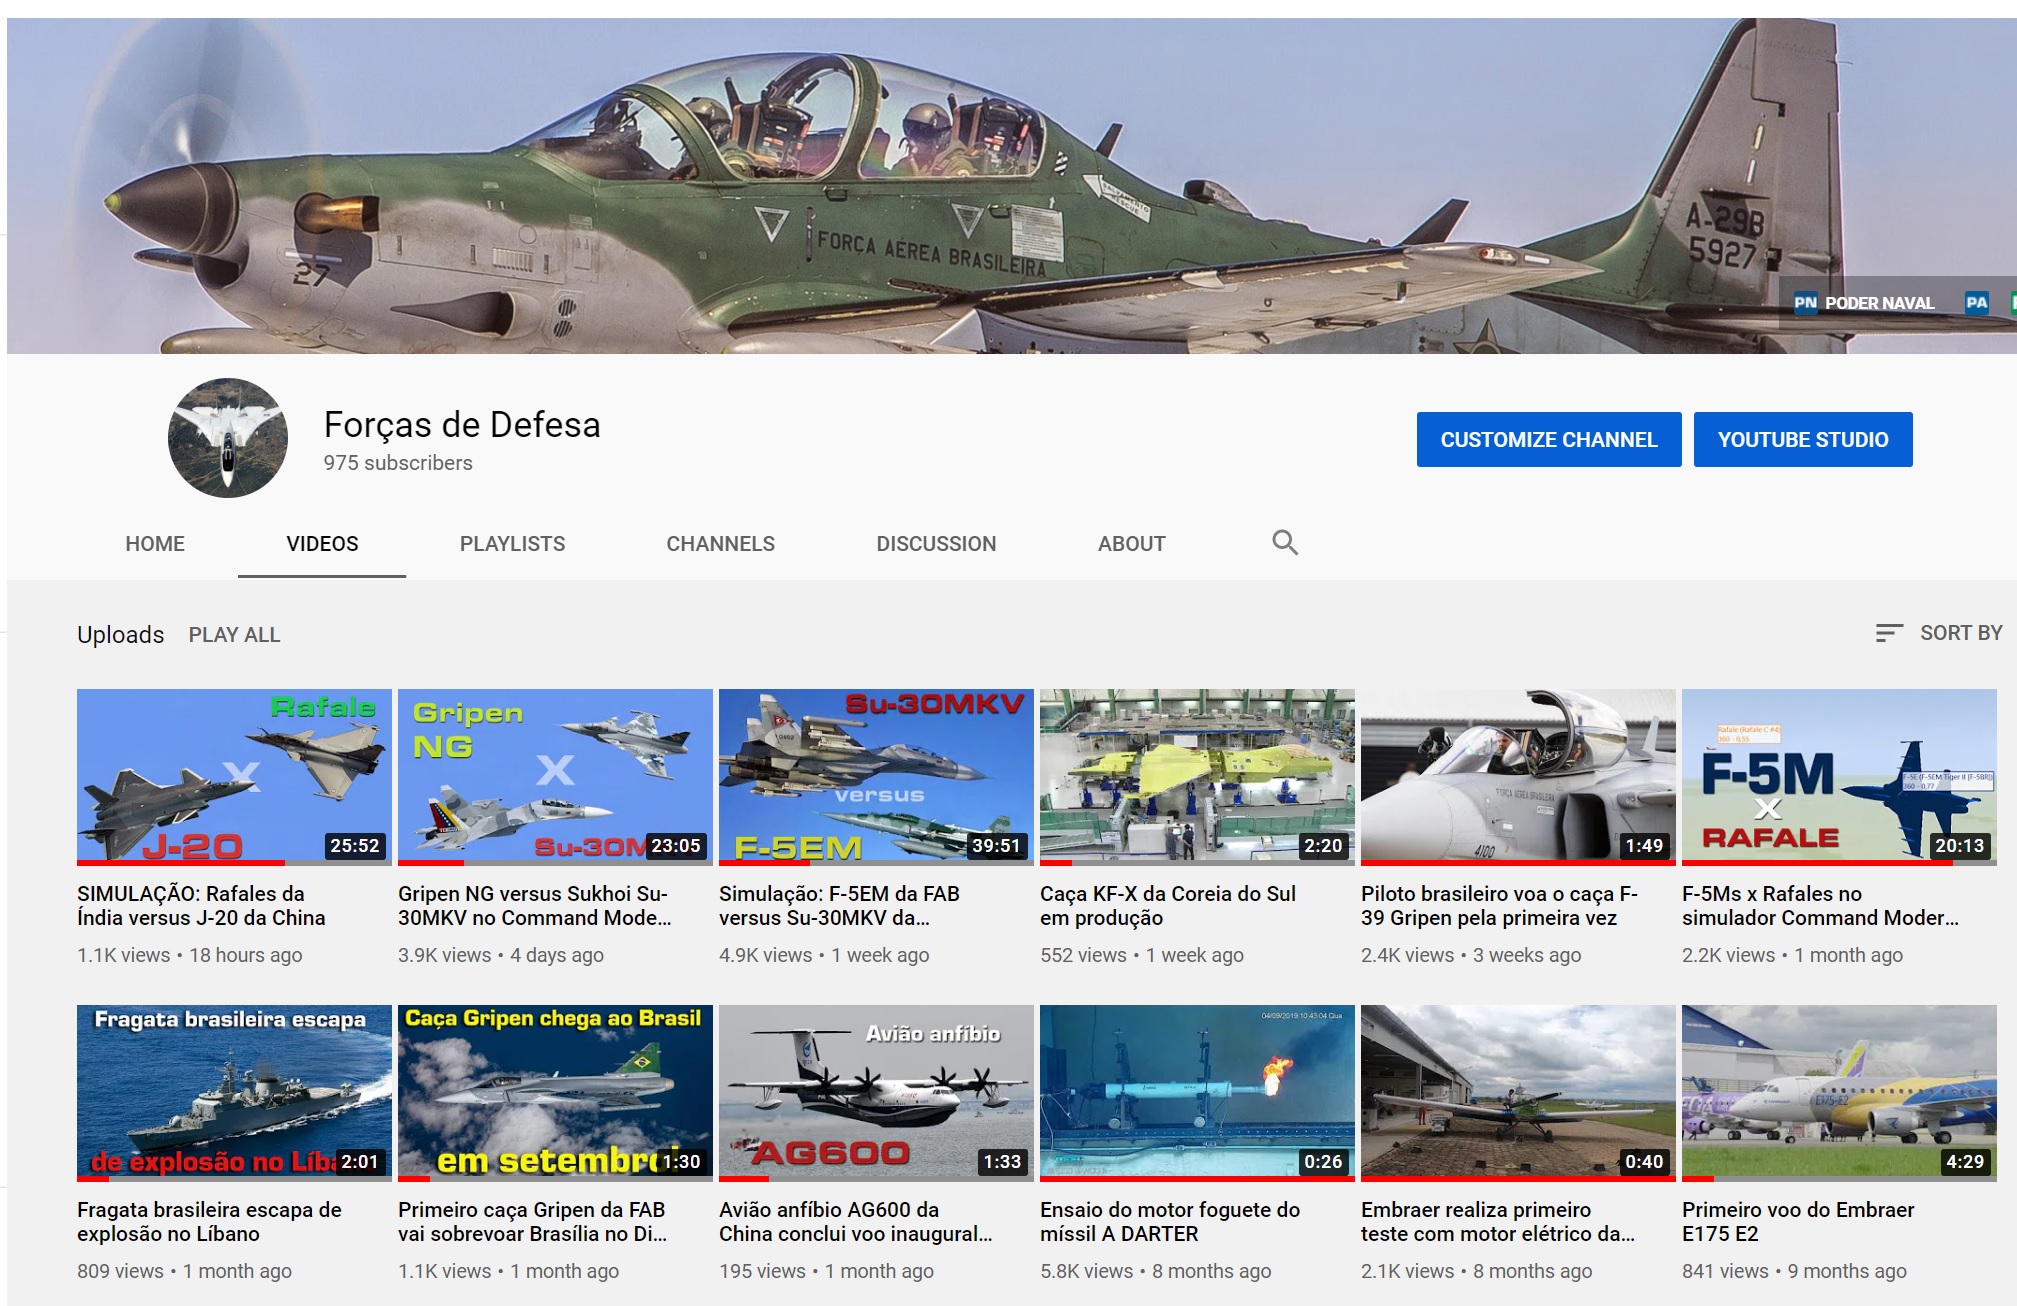This screenshot has height=1306, width=2017.
Task: Click the PA banner link icon
Action: [1976, 303]
